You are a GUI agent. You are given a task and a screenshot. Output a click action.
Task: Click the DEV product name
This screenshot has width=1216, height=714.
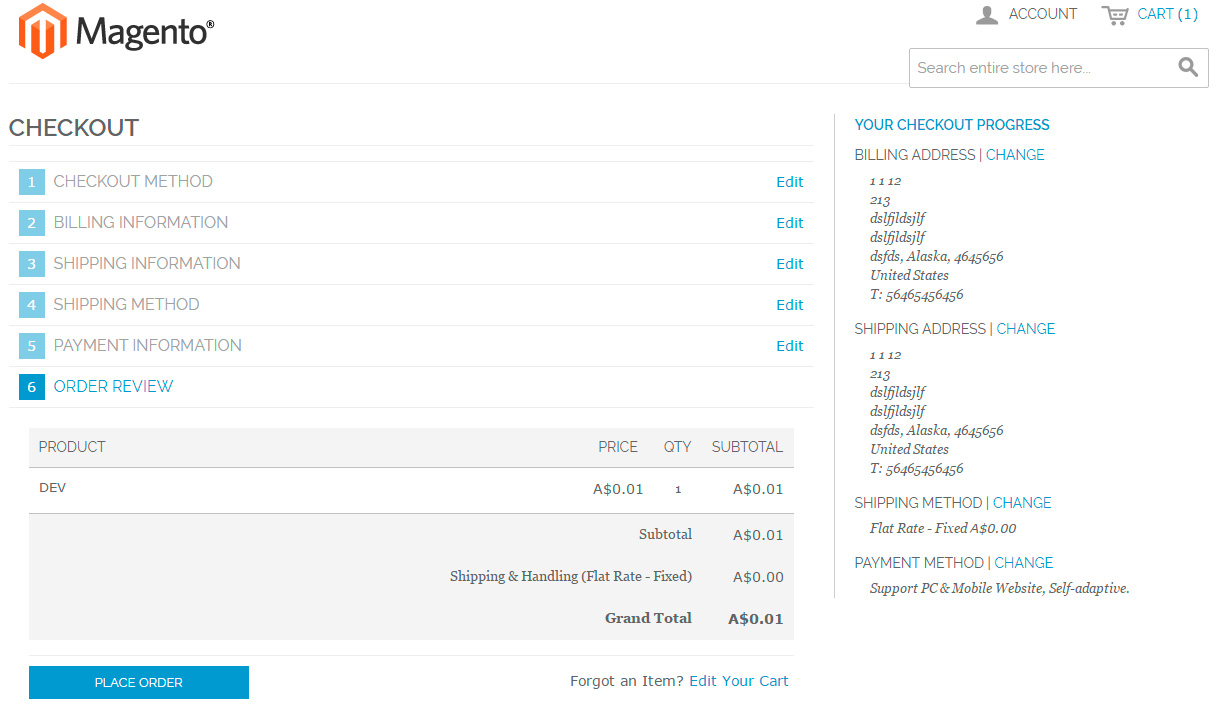53,488
